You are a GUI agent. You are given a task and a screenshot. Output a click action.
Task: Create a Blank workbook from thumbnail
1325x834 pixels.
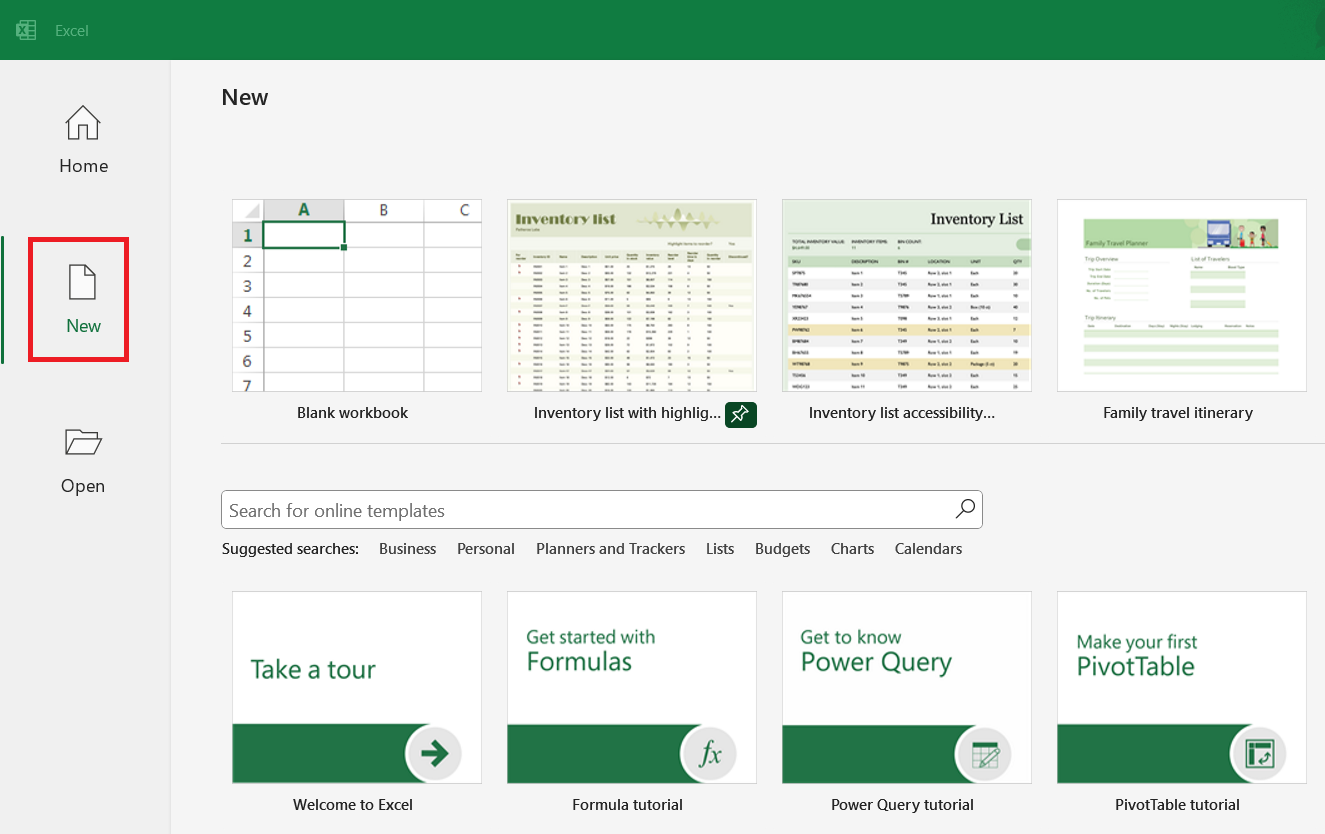tap(357, 295)
